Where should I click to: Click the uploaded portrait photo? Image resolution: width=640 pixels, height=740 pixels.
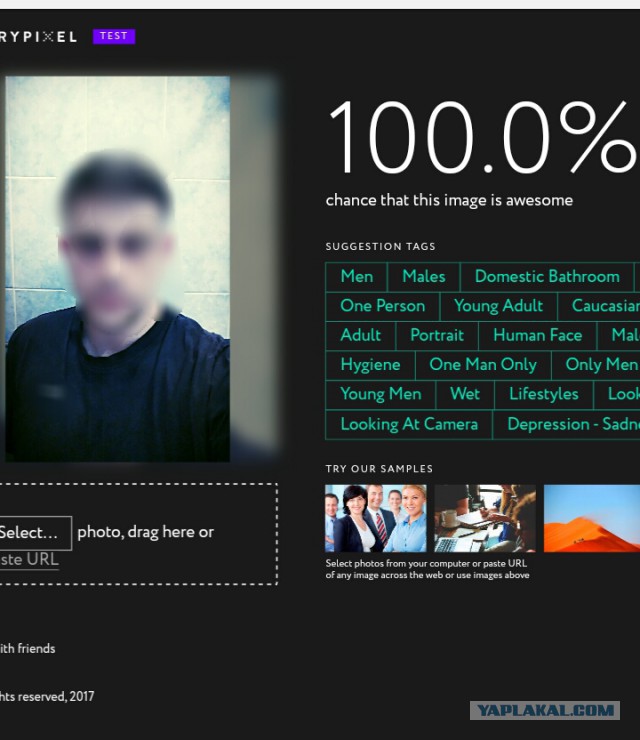point(118,269)
